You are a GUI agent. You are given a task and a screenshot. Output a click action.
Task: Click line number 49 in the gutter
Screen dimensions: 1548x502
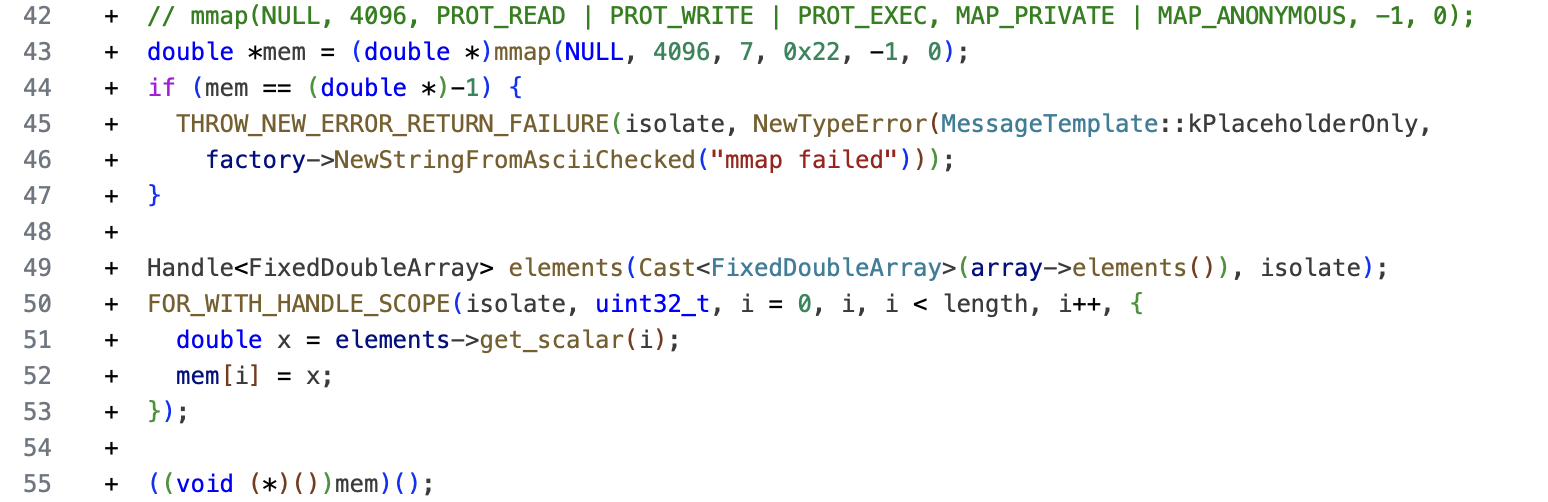(36, 268)
